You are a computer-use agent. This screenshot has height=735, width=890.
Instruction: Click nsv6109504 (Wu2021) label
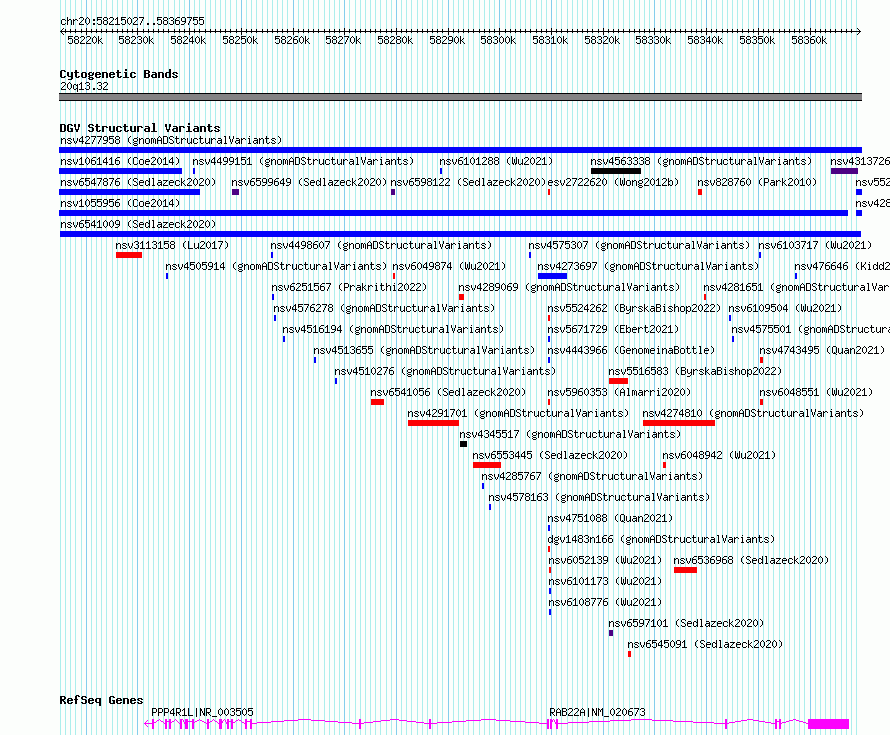click(785, 308)
